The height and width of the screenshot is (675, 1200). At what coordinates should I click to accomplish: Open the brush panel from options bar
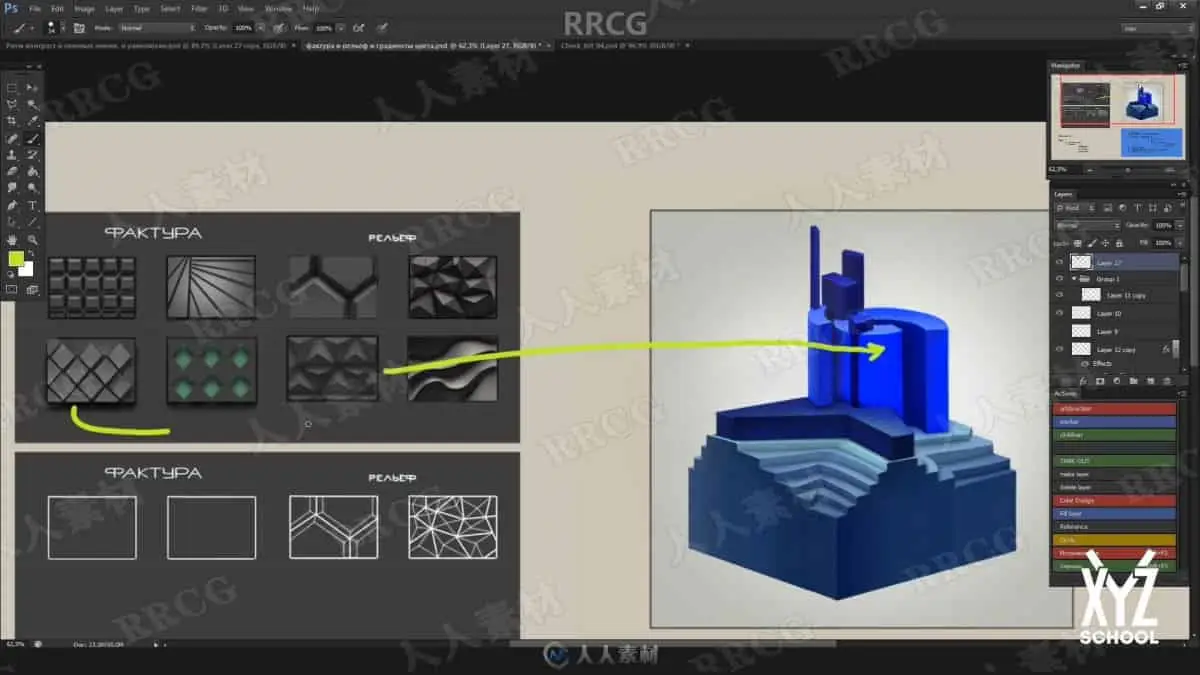(79, 28)
